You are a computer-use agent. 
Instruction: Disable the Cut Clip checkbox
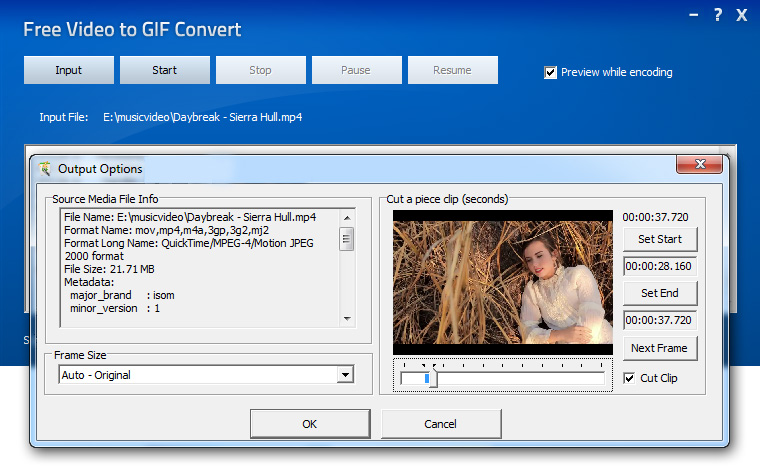[x=628, y=378]
